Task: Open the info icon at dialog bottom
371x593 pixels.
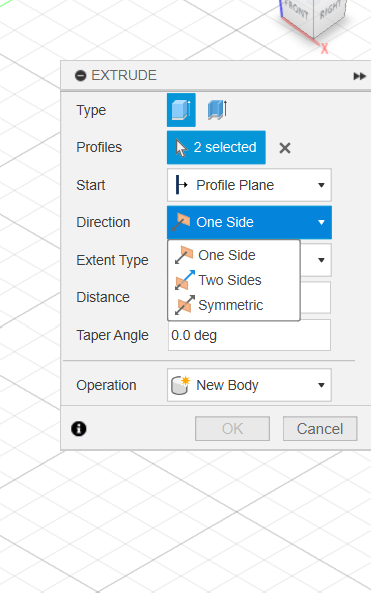Action: [79, 428]
